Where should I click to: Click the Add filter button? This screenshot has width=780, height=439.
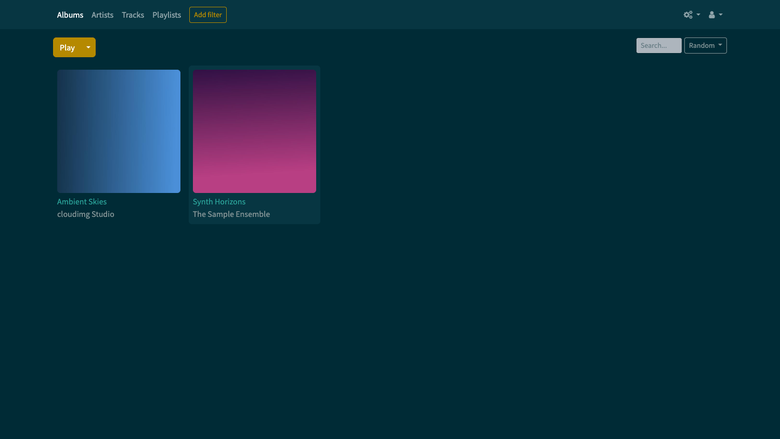coord(208,15)
